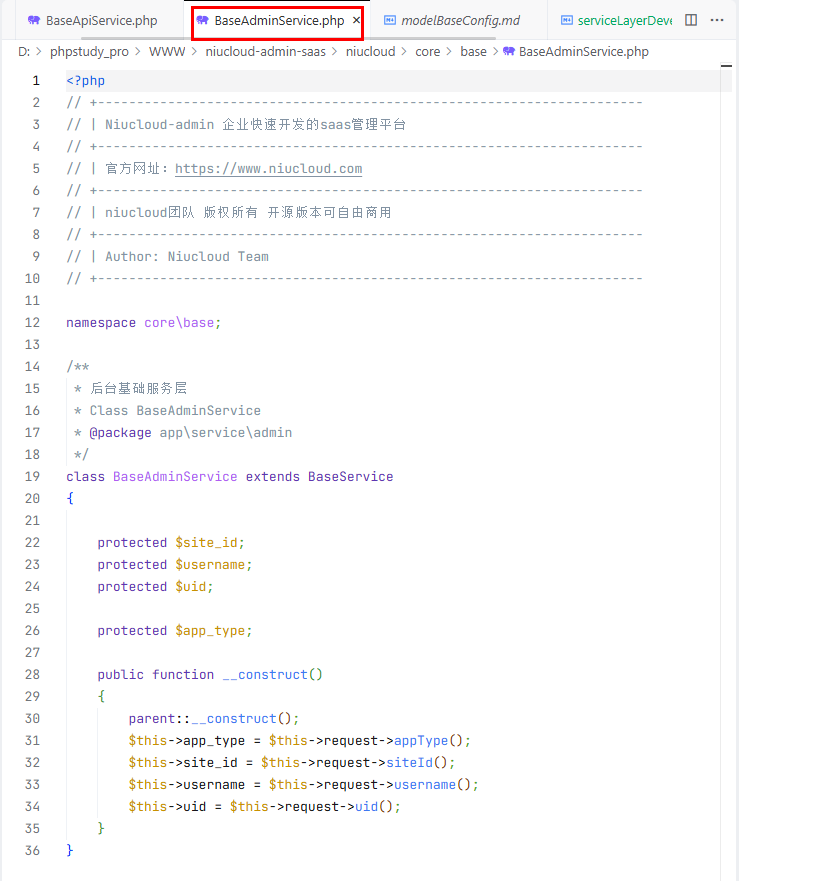Close the BaseAdminService.php tab
The height and width of the screenshot is (881, 820).
(x=356, y=20)
